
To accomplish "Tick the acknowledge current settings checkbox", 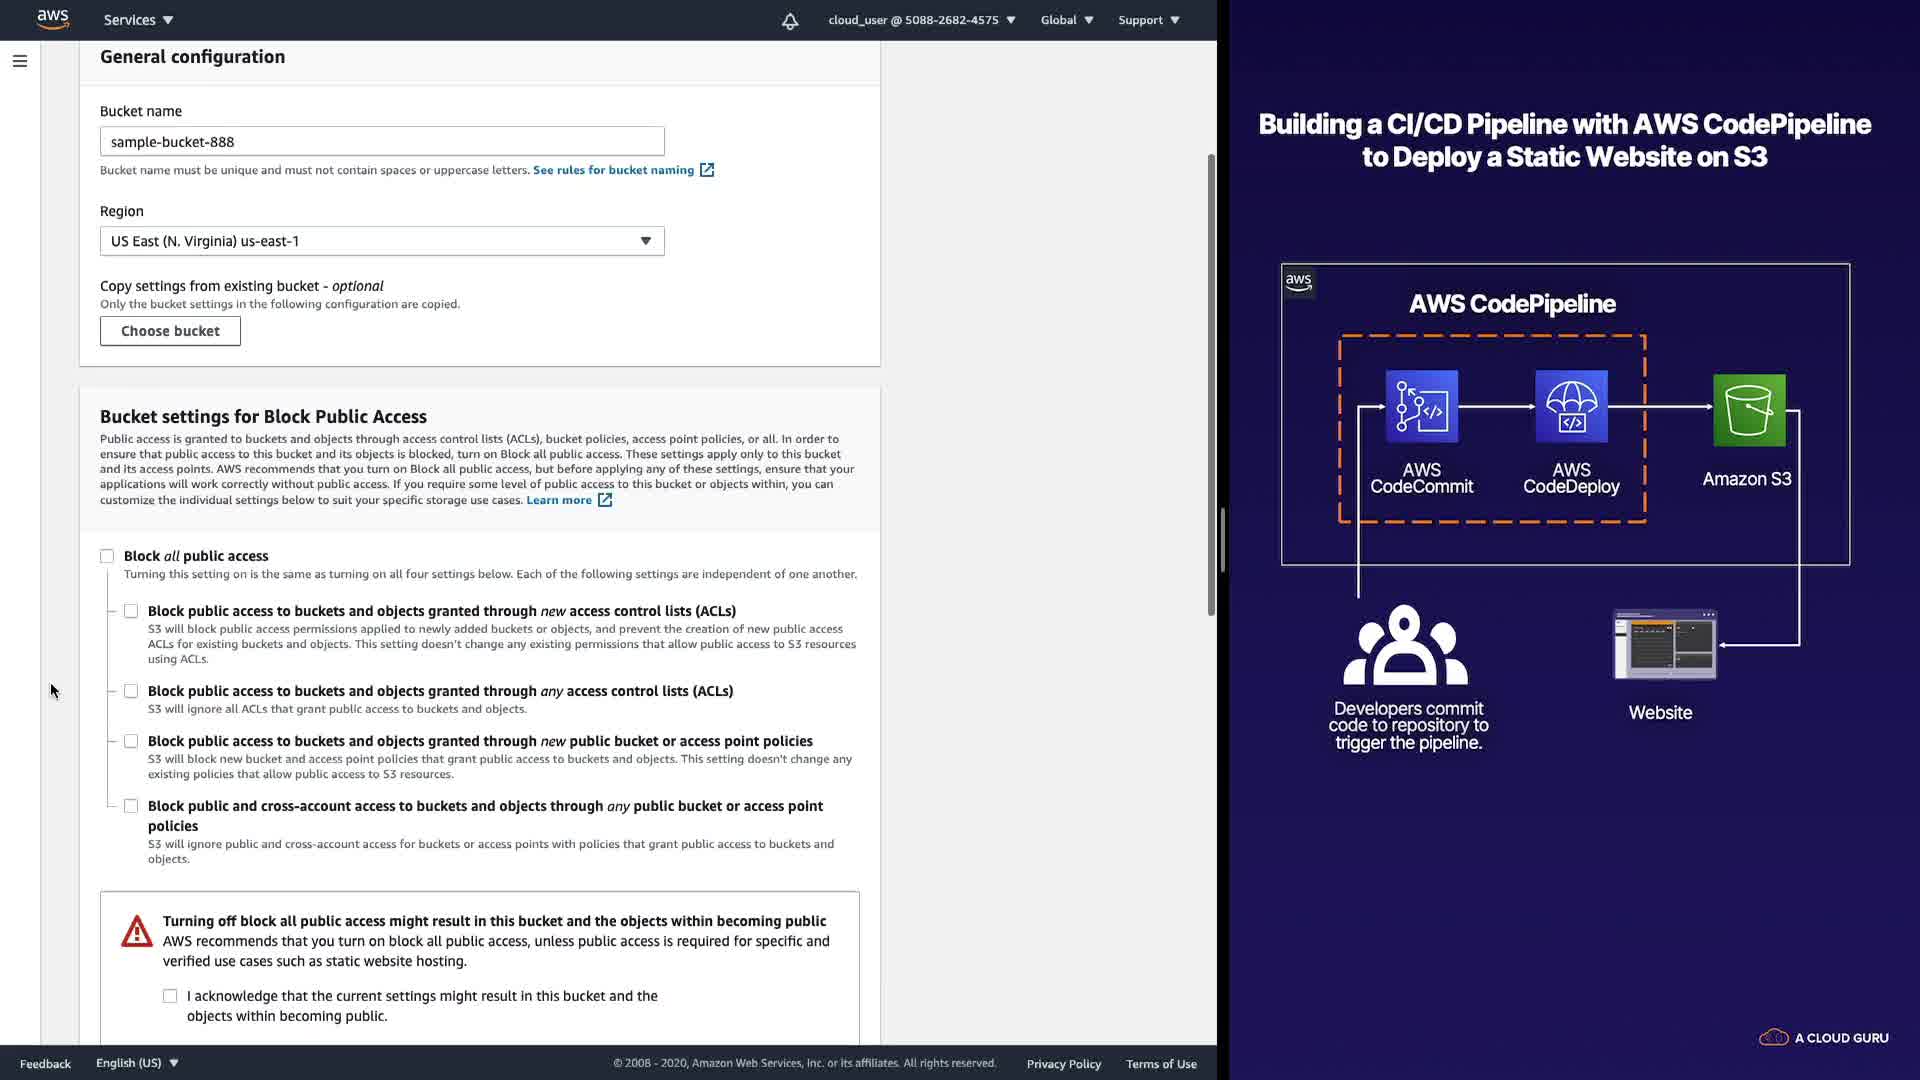I will tap(170, 996).
